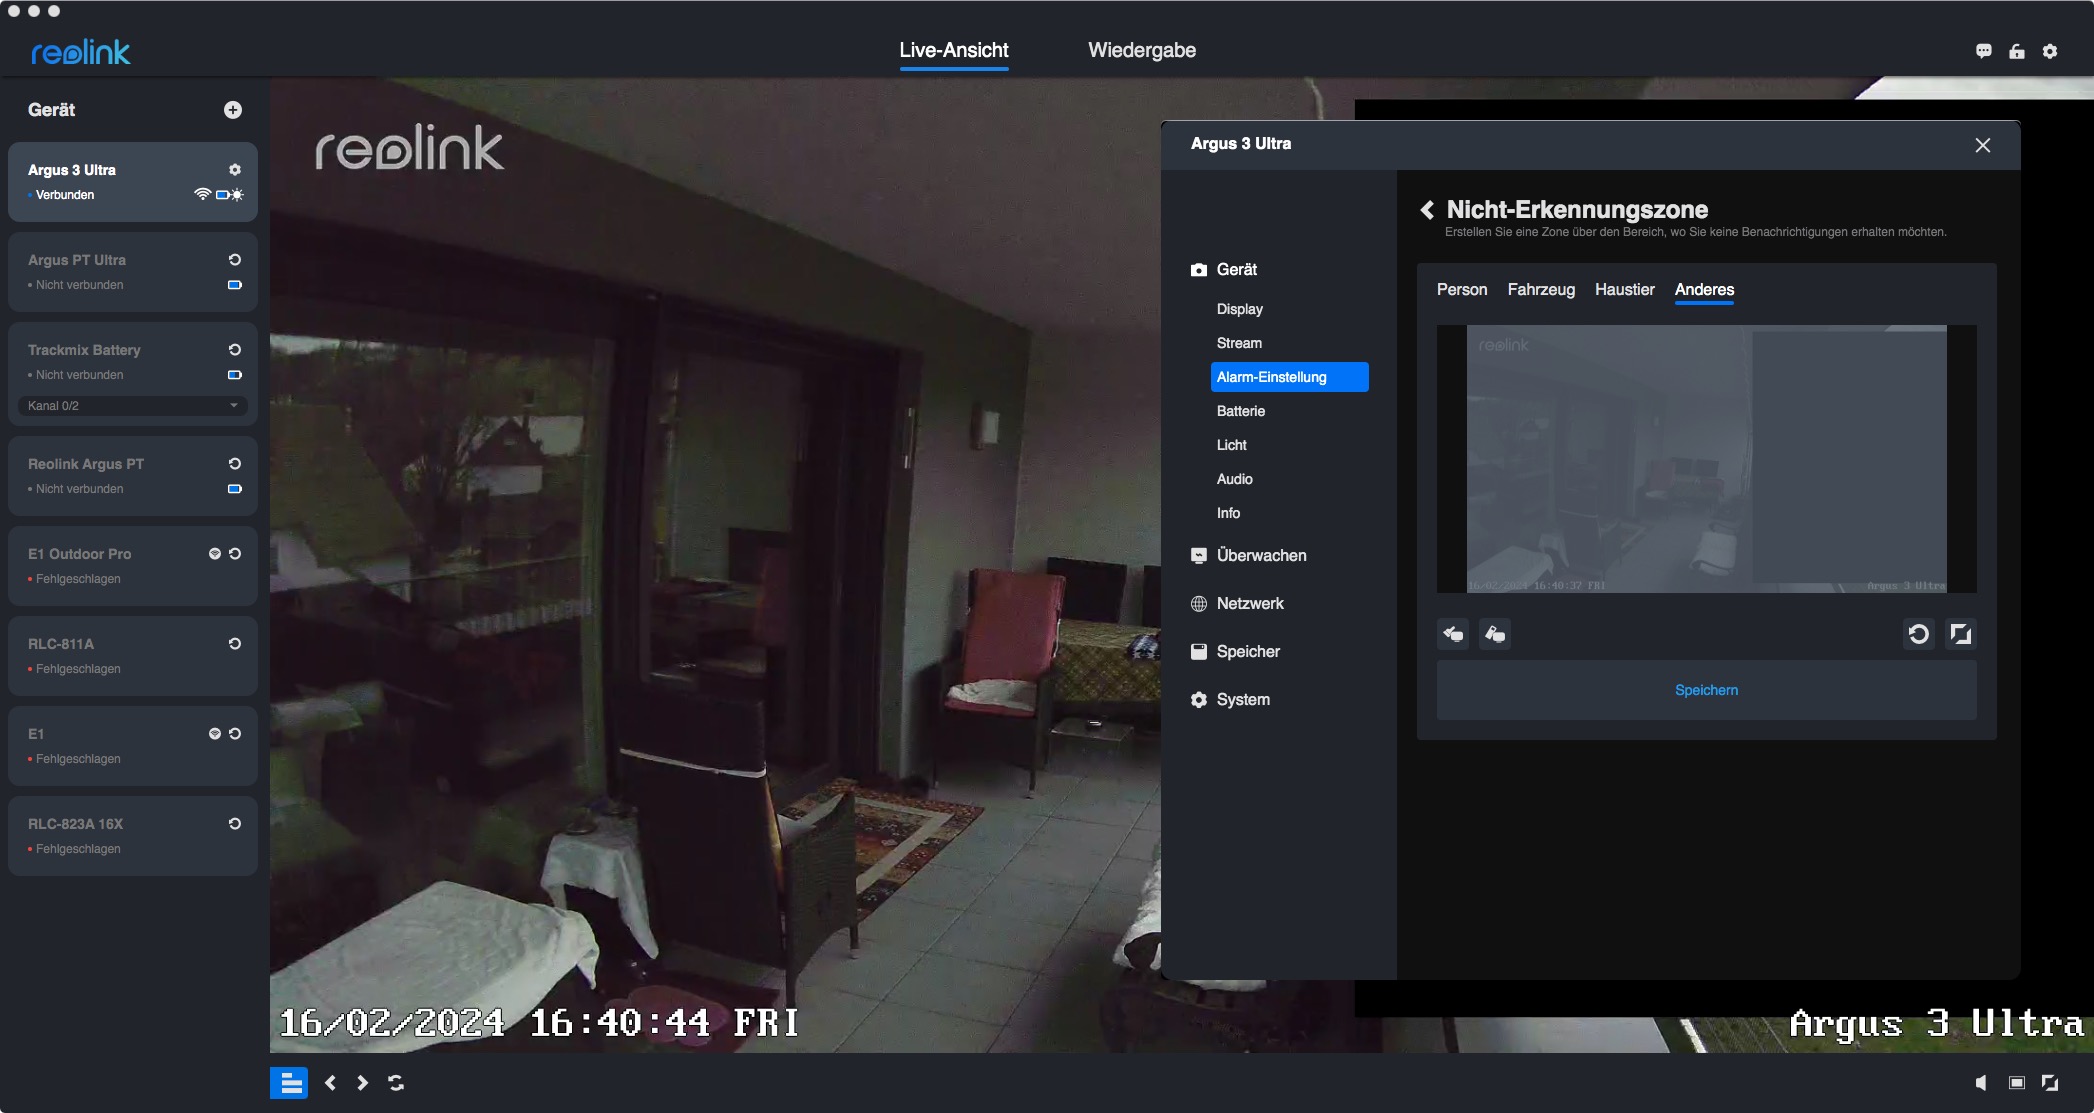The width and height of the screenshot is (2094, 1113).
Task: Switch to the Wiedergabe tab
Action: (x=1141, y=50)
